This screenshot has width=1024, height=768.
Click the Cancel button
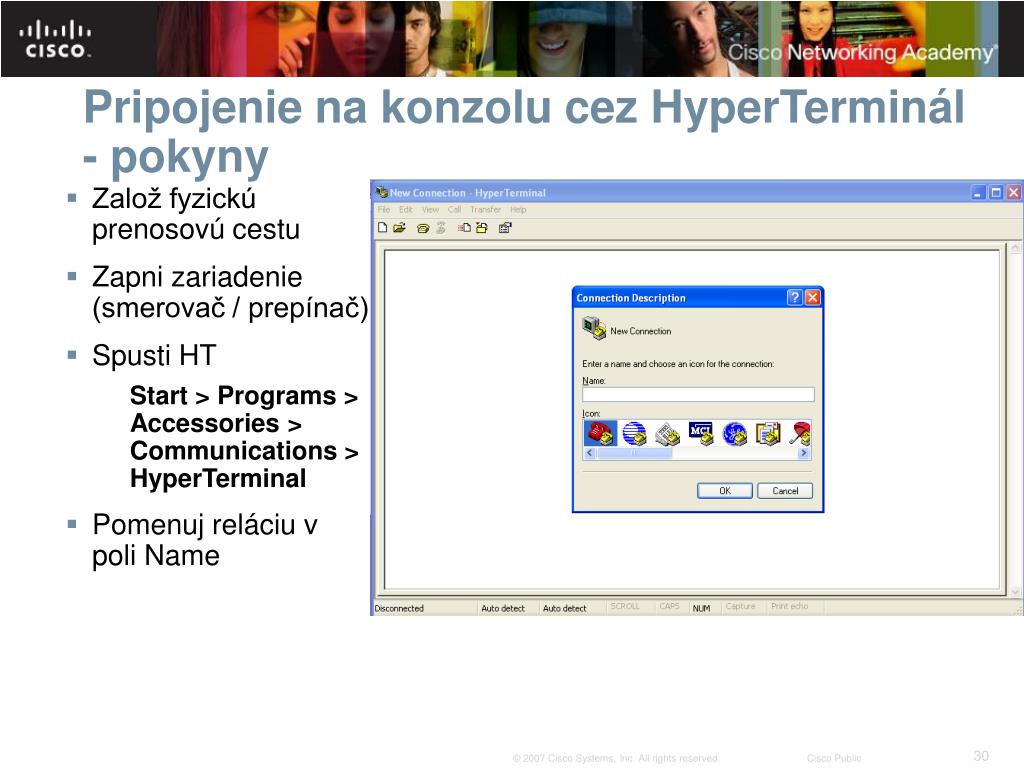tap(785, 491)
